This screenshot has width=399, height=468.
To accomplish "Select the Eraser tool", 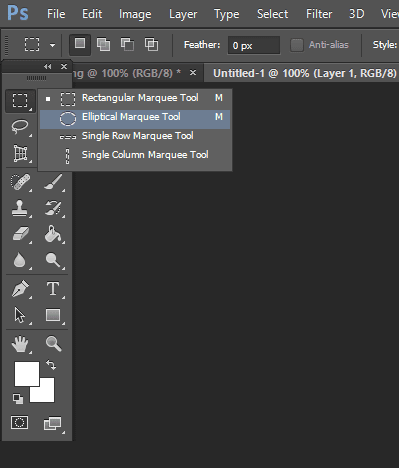I will pos(20,234).
